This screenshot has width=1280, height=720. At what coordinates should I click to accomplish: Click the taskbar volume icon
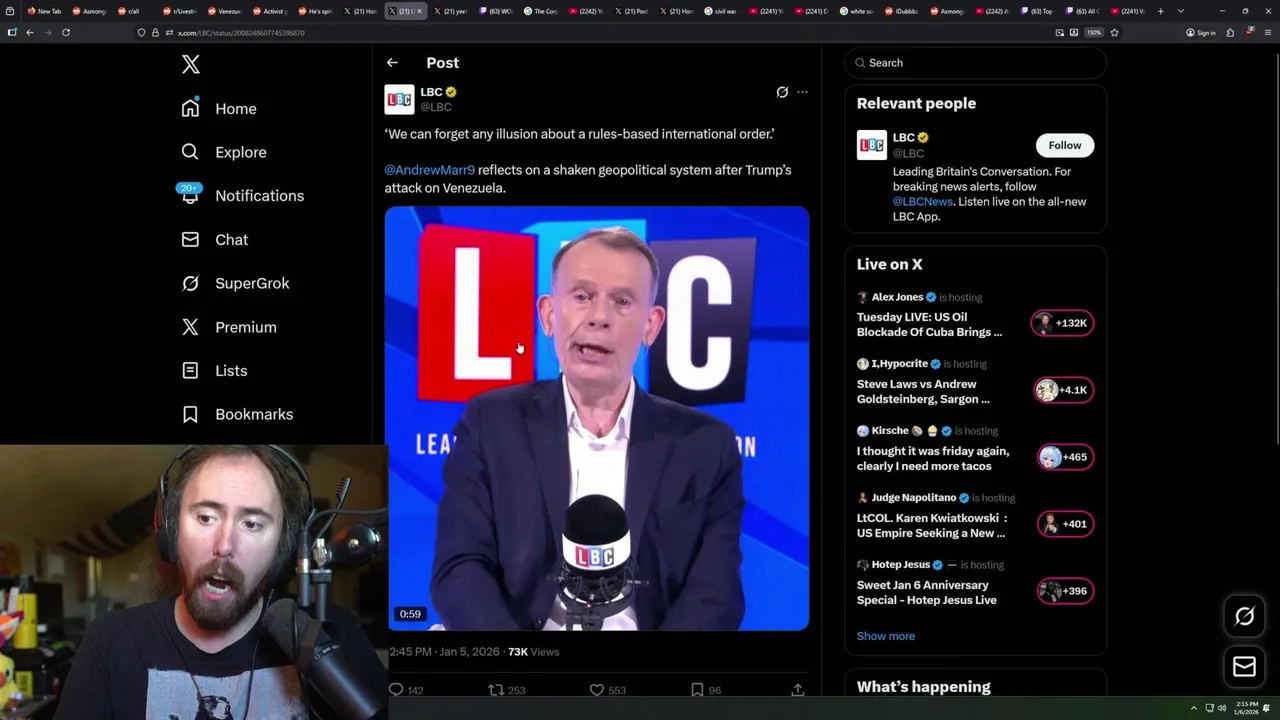tap(1221, 708)
